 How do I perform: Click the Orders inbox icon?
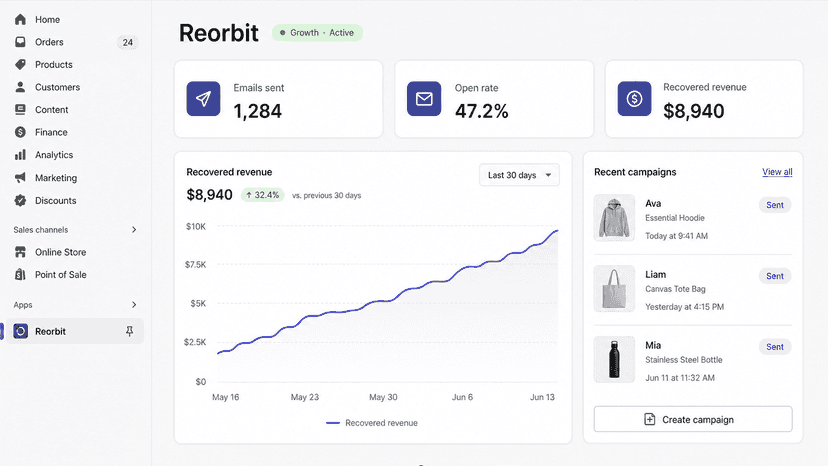[x=20, y=42]
